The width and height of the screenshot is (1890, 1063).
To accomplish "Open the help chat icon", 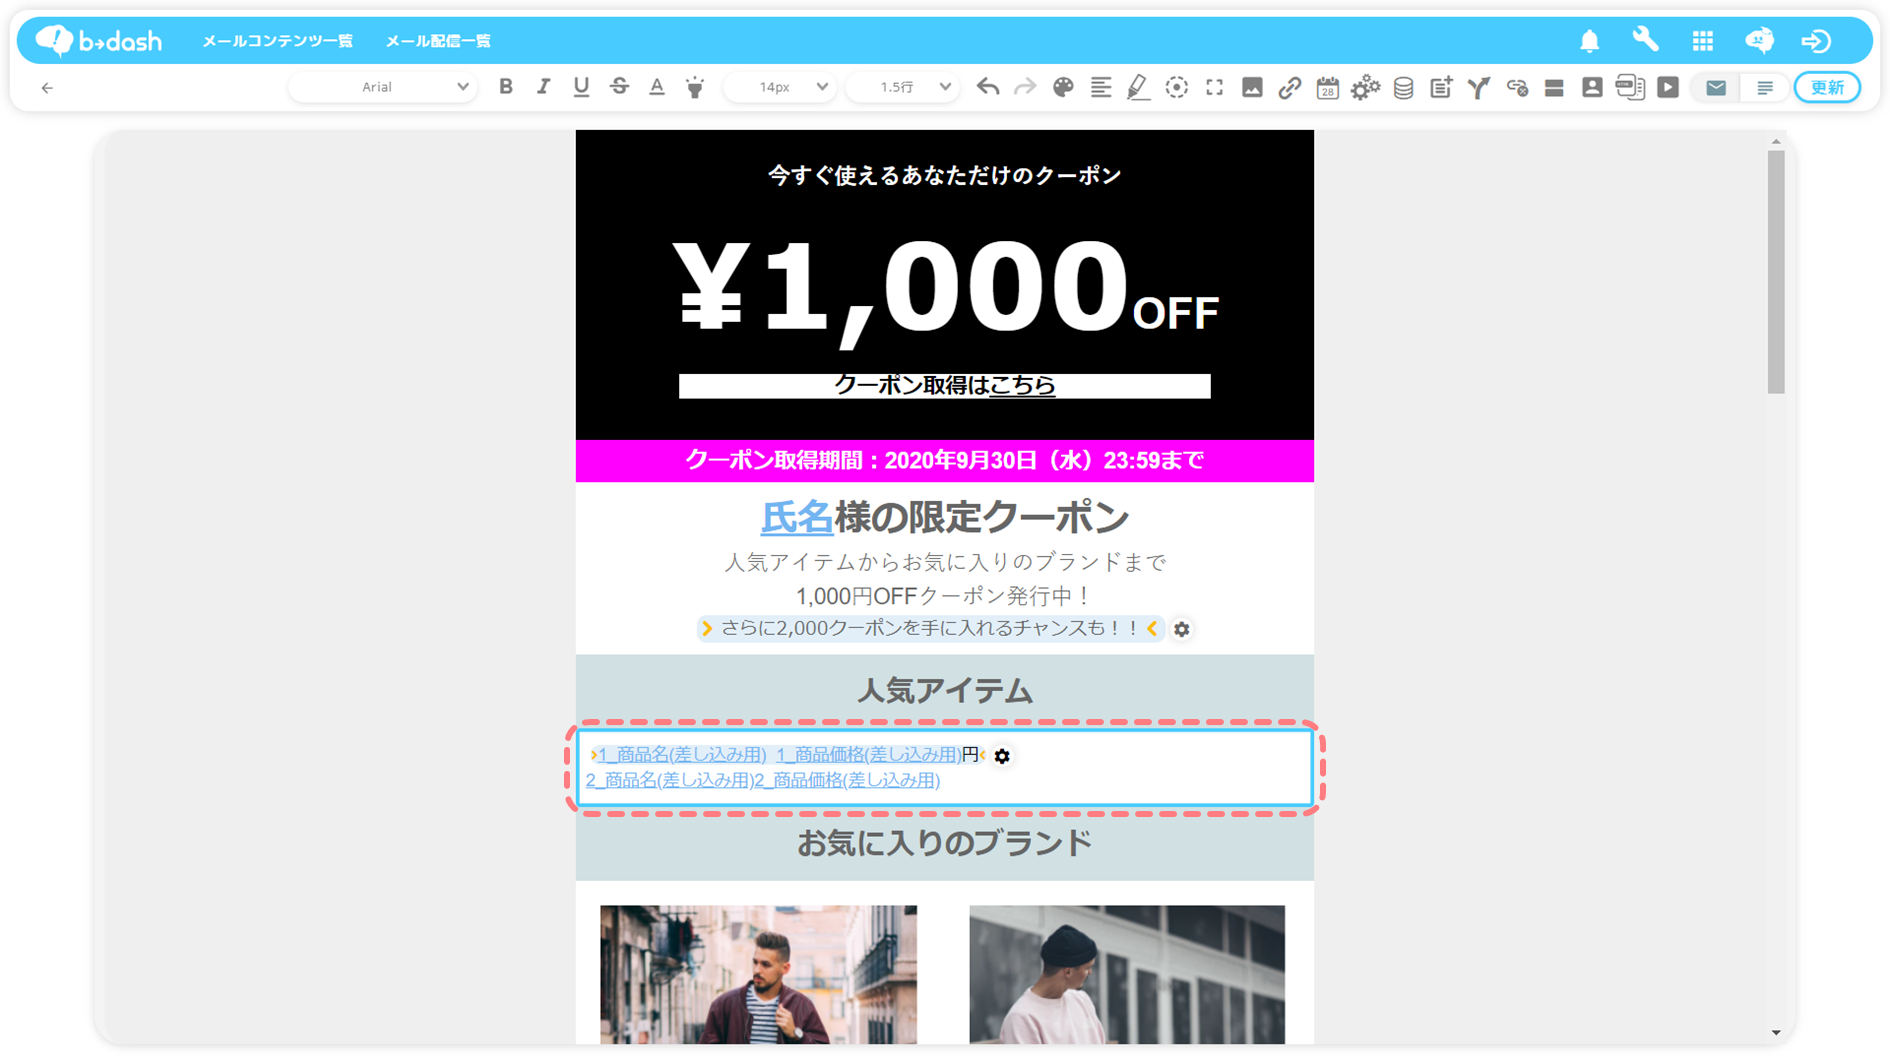I will pyautogui.click(x=1759, y=40).
